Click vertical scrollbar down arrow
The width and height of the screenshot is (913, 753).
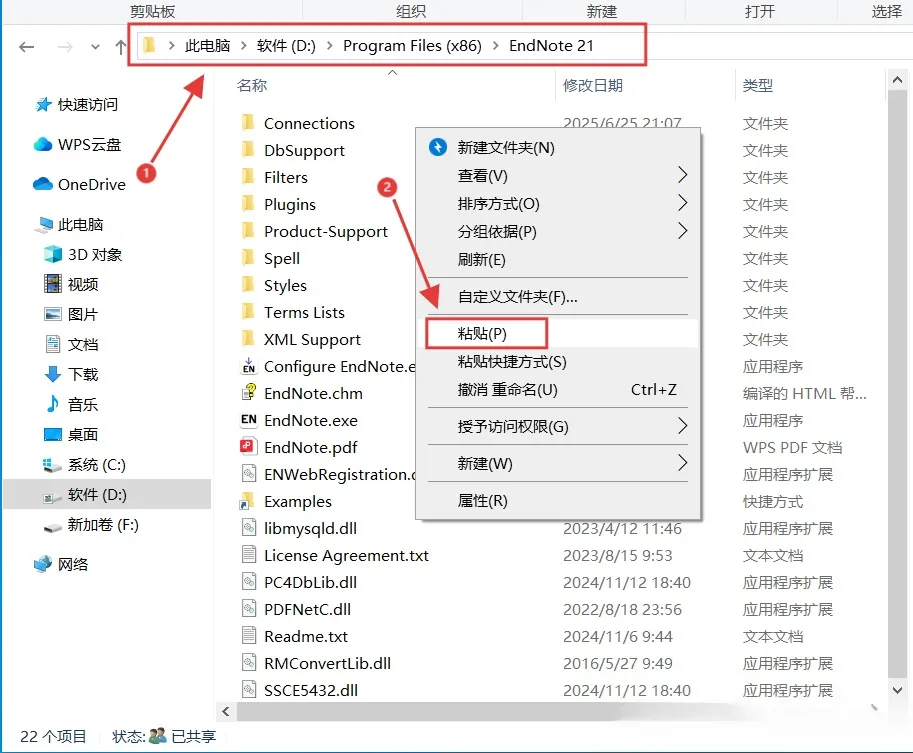click(897, 690)
